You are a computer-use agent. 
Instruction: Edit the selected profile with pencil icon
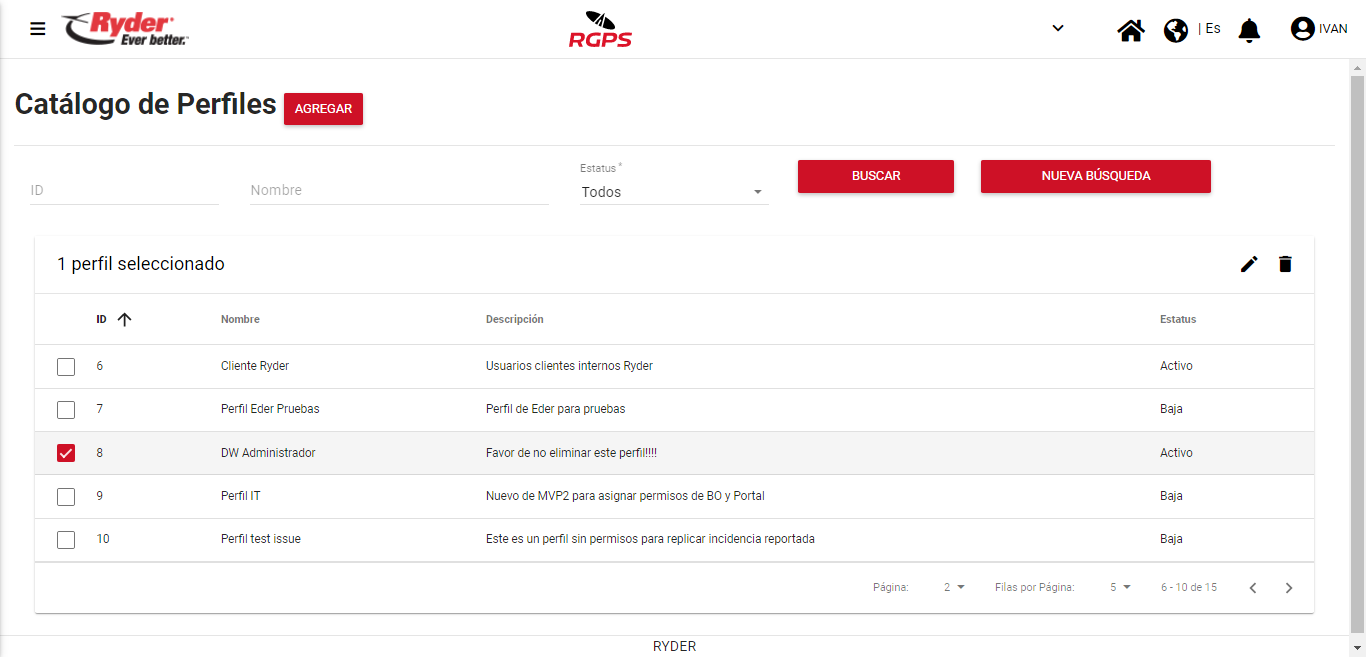pos(1249,264)
